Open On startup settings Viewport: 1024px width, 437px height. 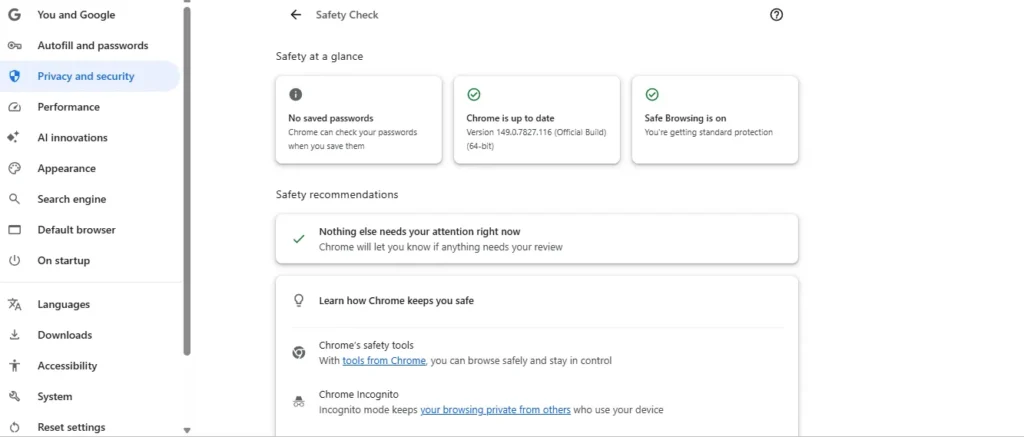(x=90, y=260)
